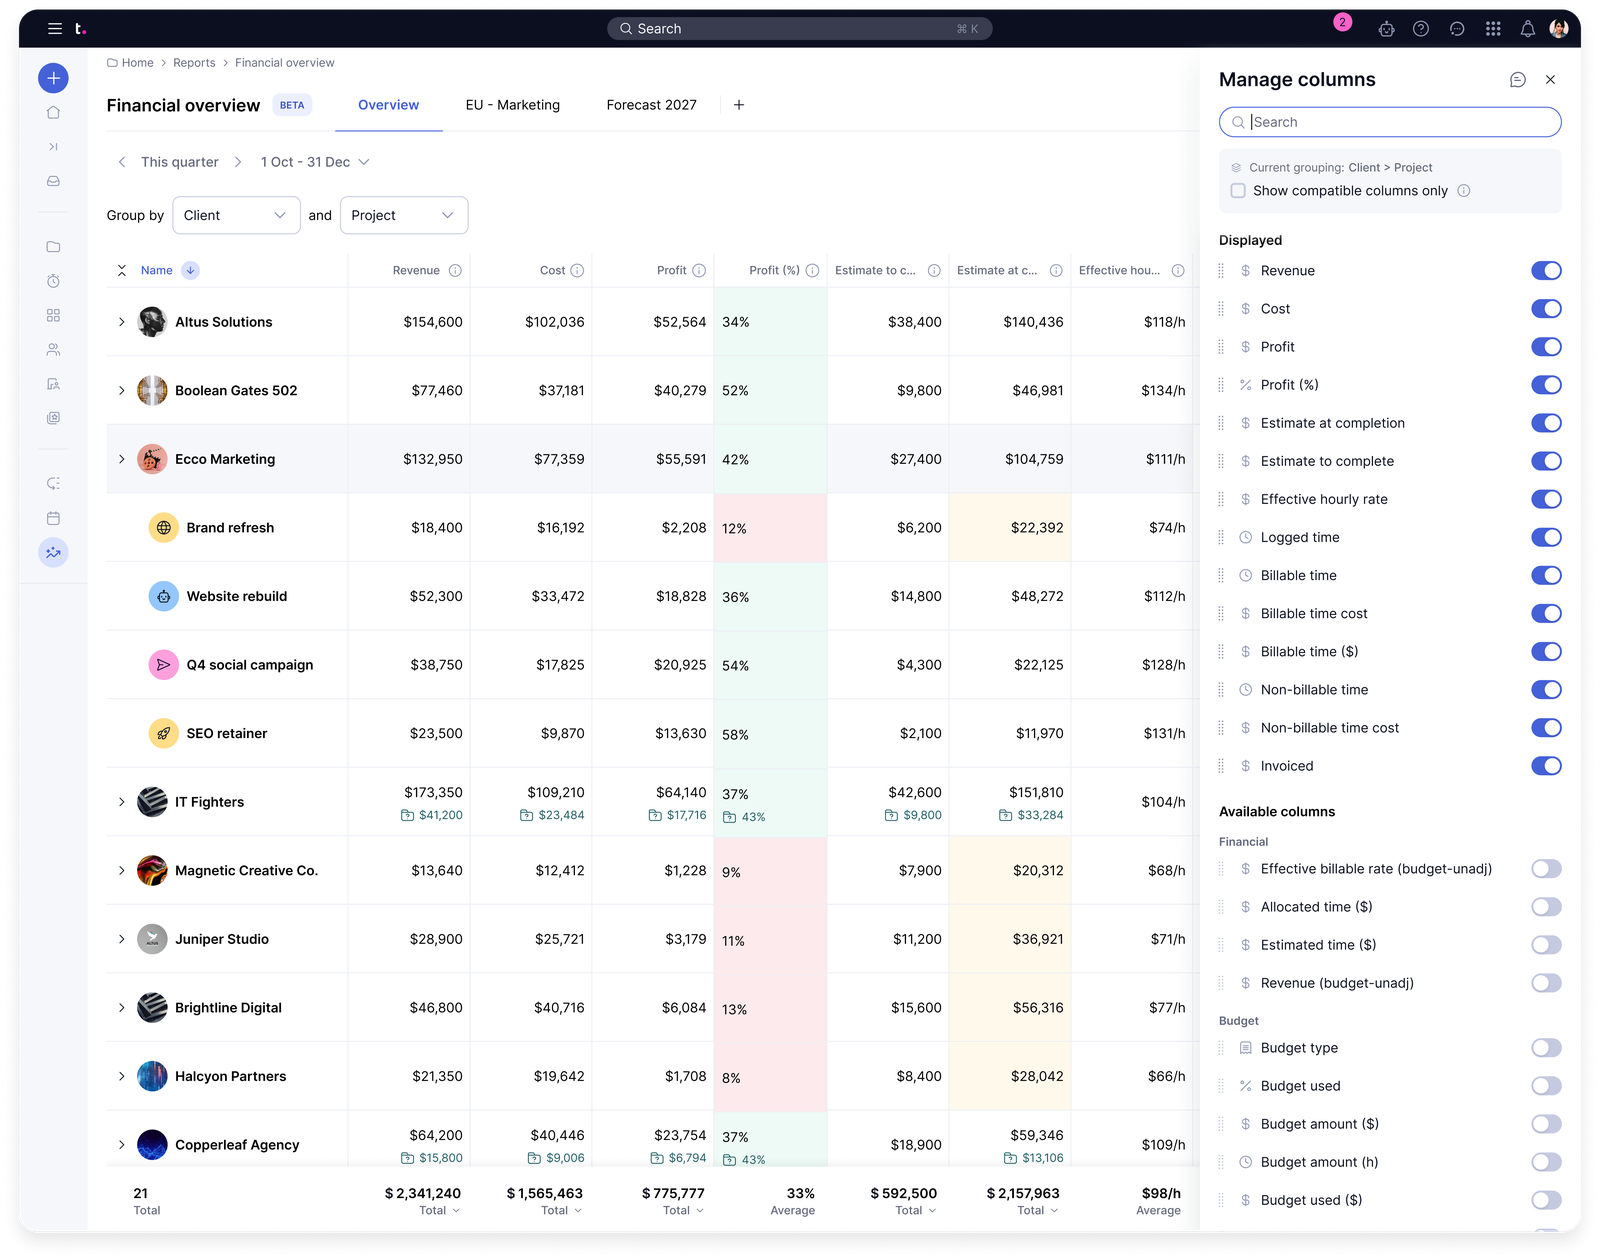The width and height of the screenshot is (1600, 1260).
Task: Click the blue plus create button
Action: coord(53,78)
